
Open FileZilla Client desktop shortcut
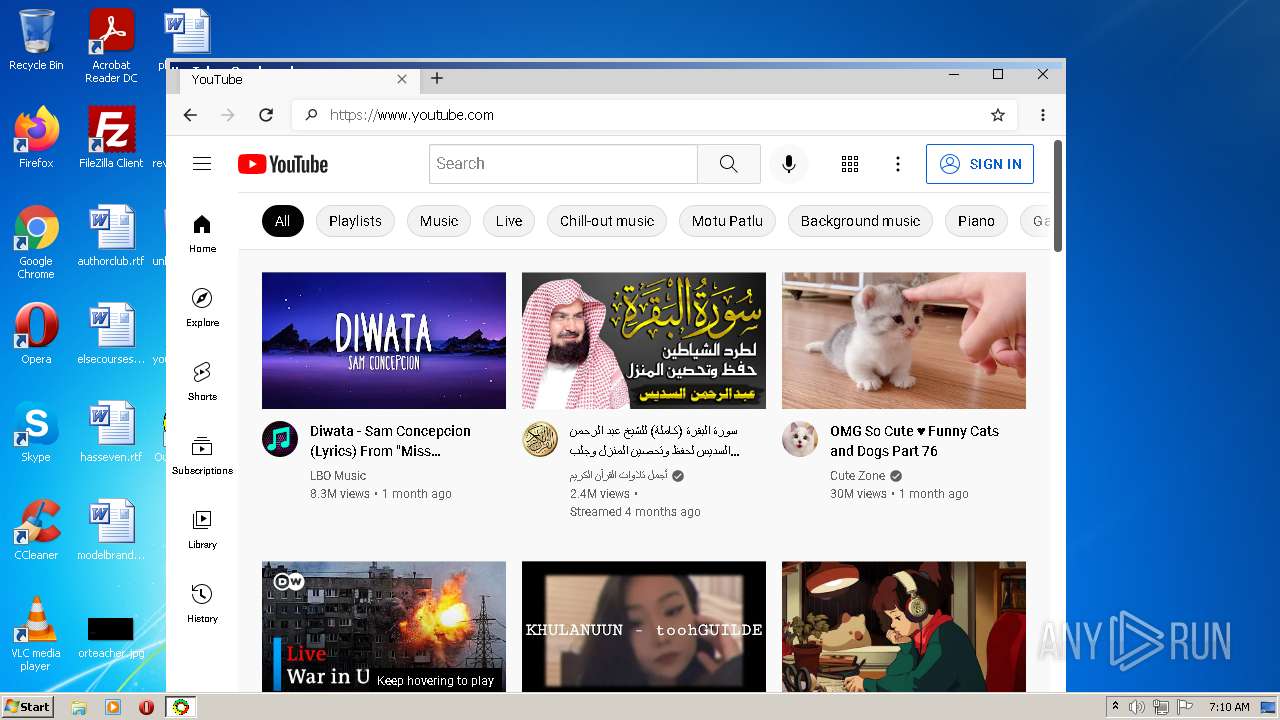[111, 138]
